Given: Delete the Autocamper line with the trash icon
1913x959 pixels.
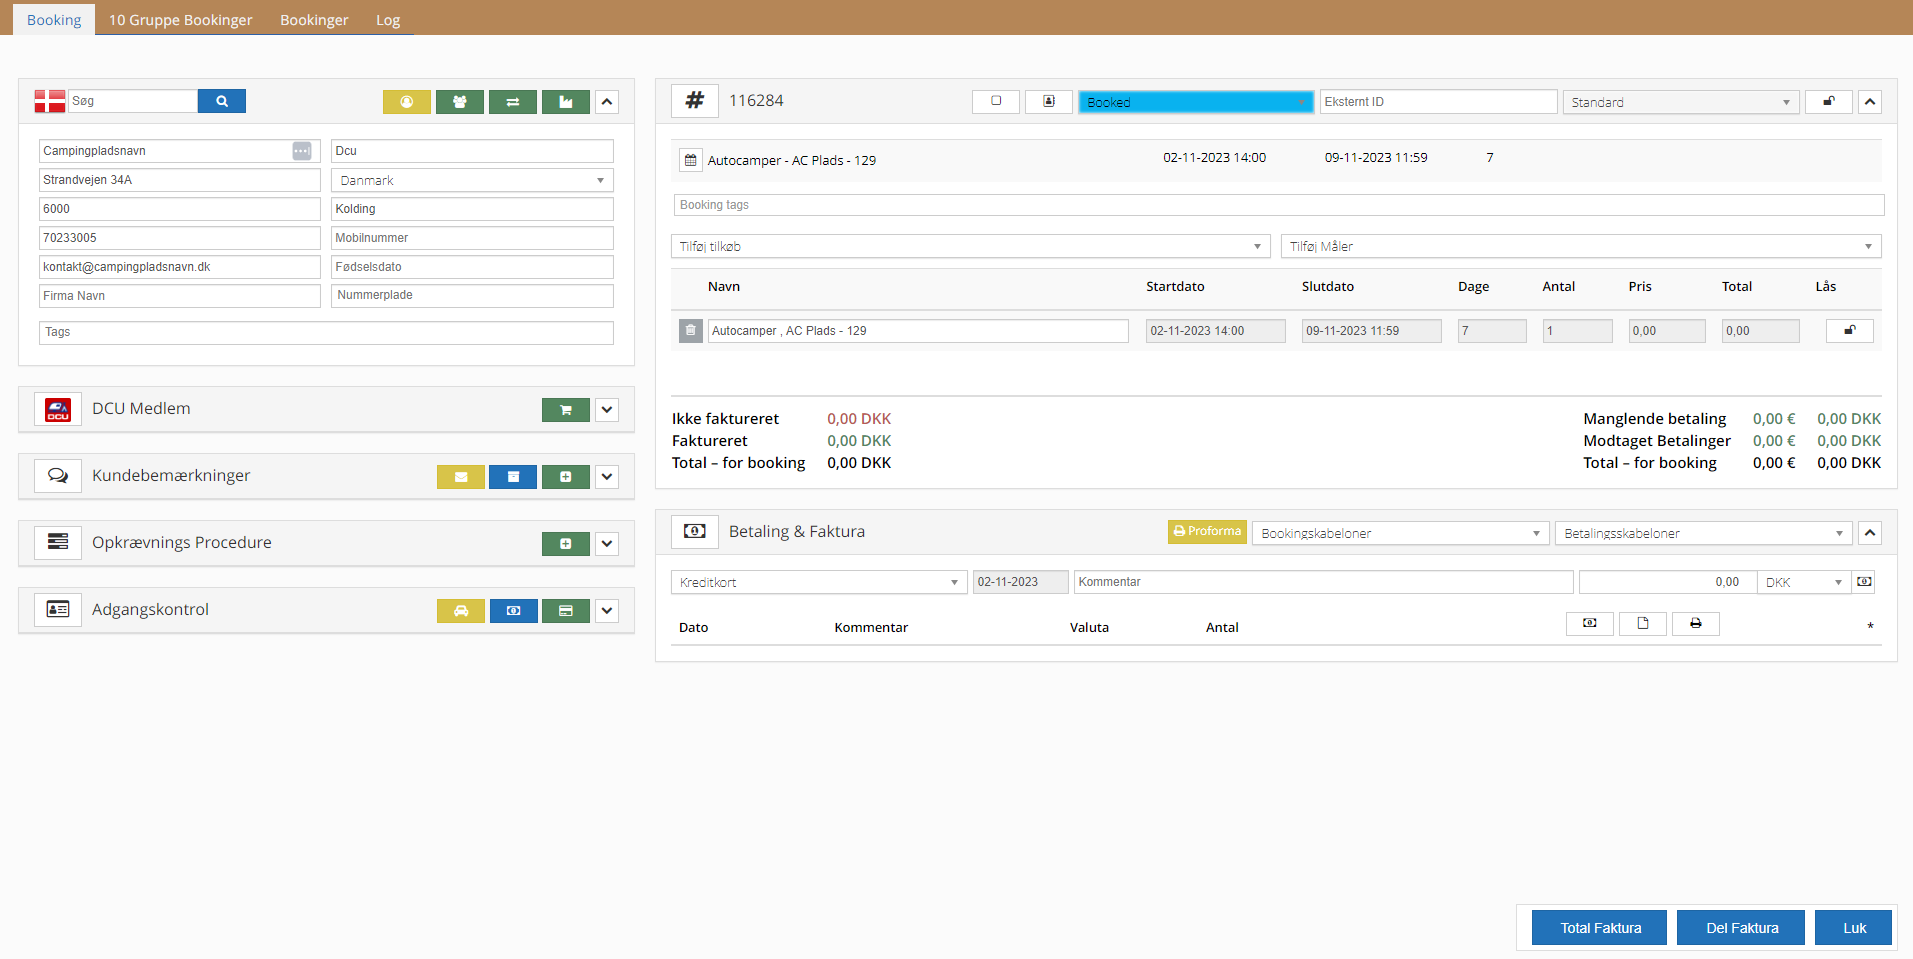Looking at the screenshot, I should tap(690, 331).
